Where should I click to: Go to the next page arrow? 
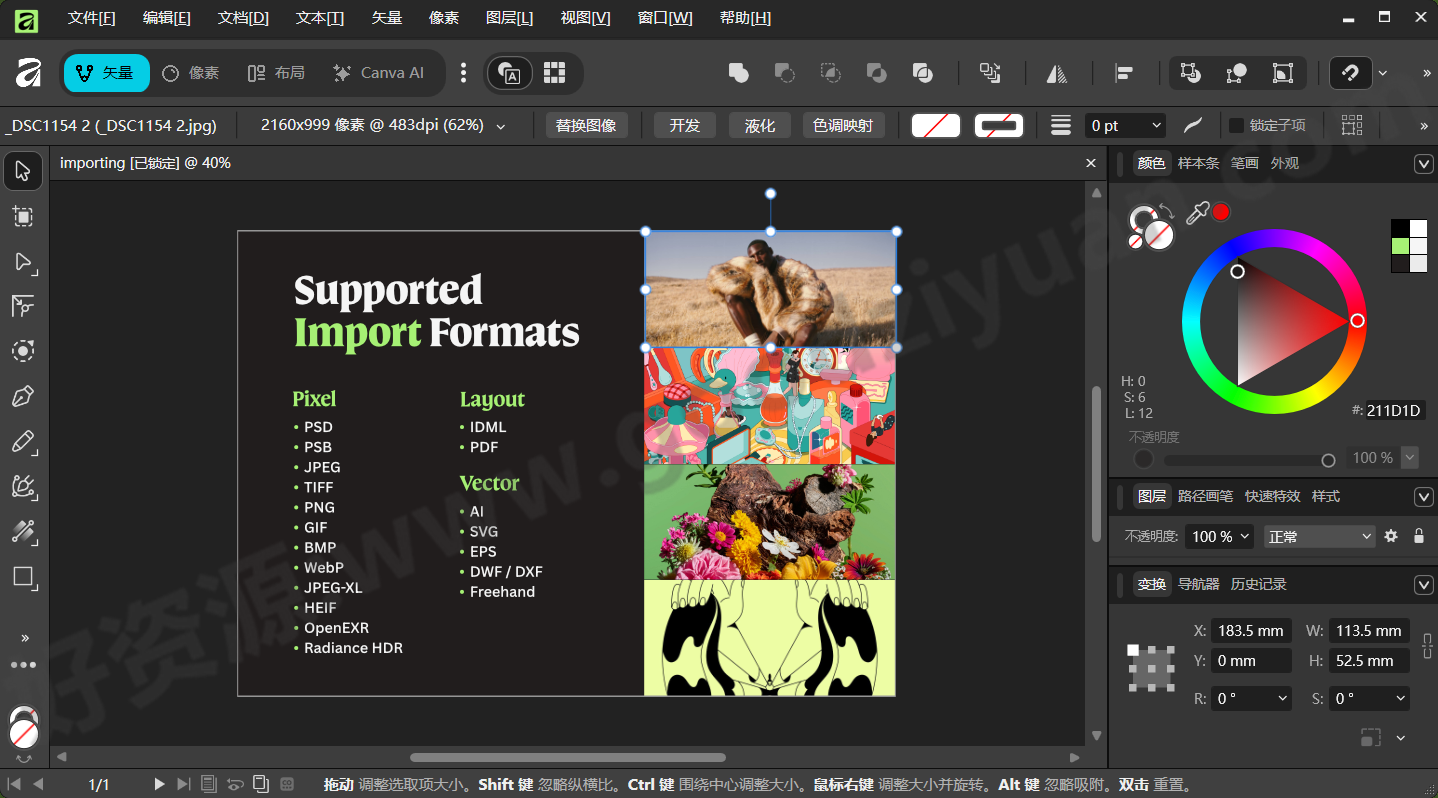click(159, 784)
